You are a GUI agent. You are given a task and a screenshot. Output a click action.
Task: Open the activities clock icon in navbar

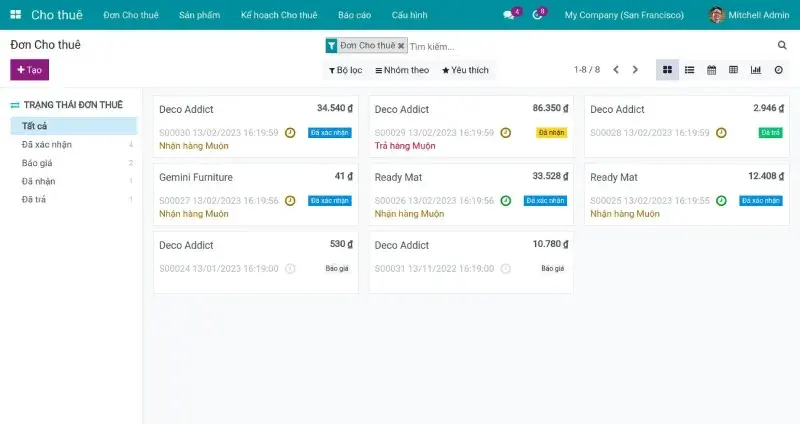[537, 15]
